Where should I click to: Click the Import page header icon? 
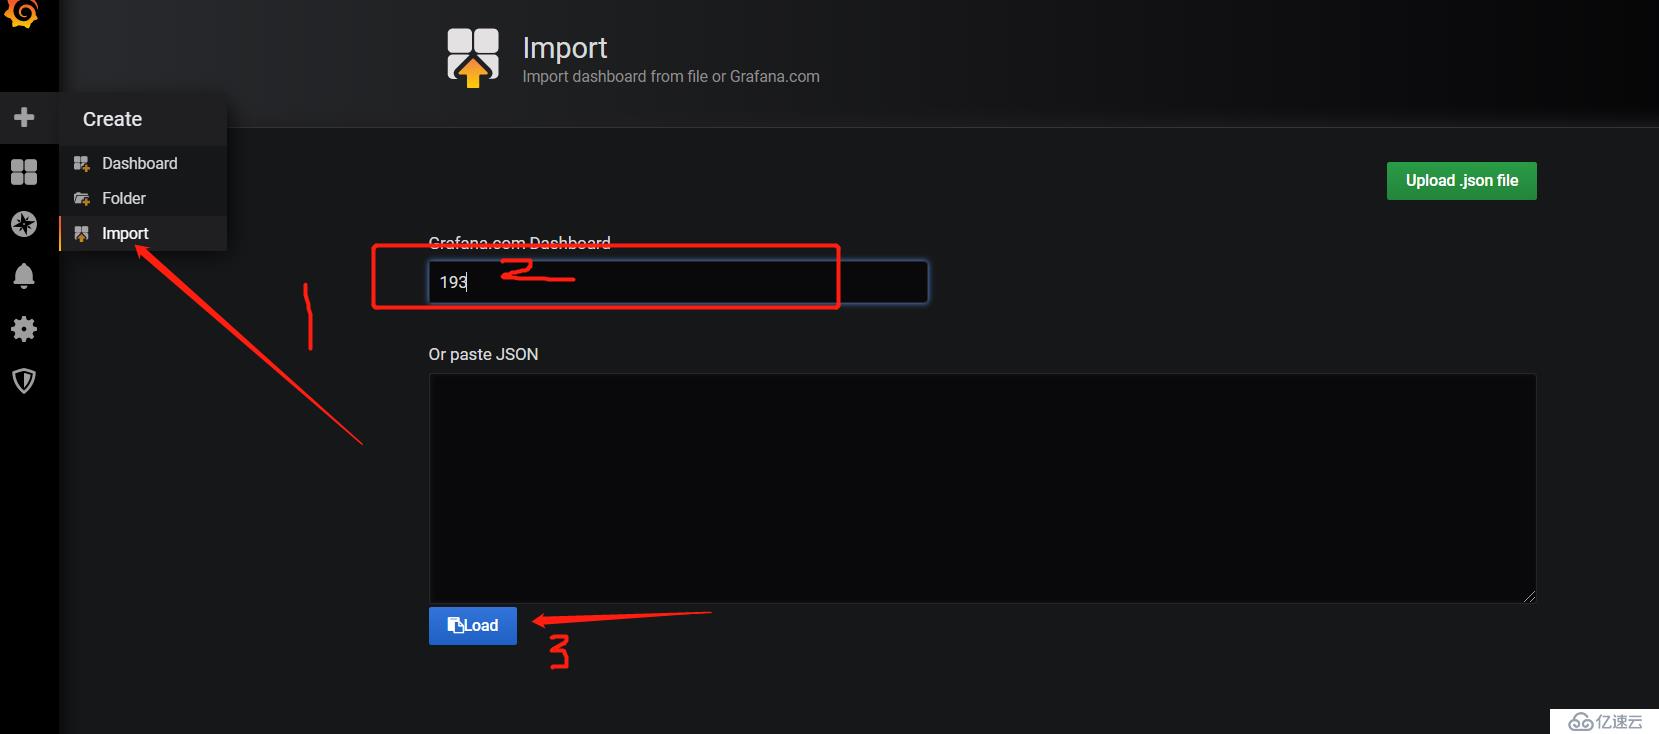click(473, 58)
